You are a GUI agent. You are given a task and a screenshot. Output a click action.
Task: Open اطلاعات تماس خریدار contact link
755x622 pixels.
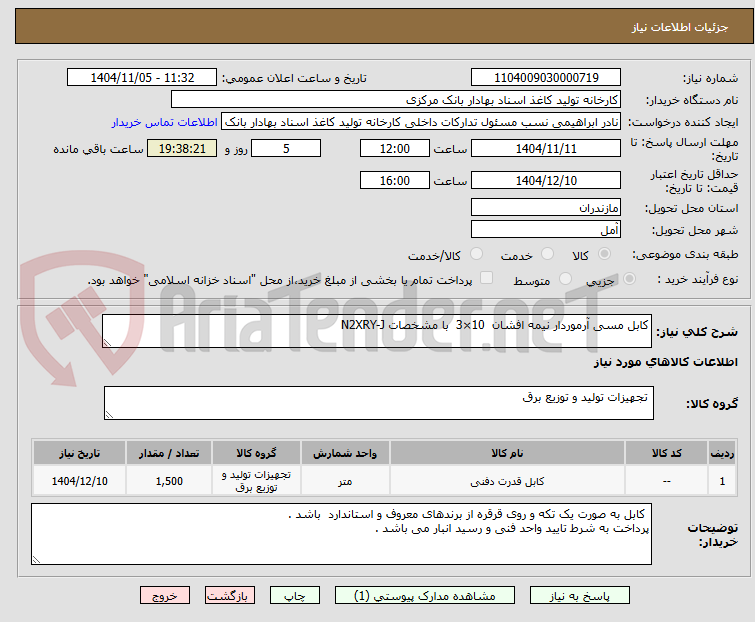pos(165,122)
